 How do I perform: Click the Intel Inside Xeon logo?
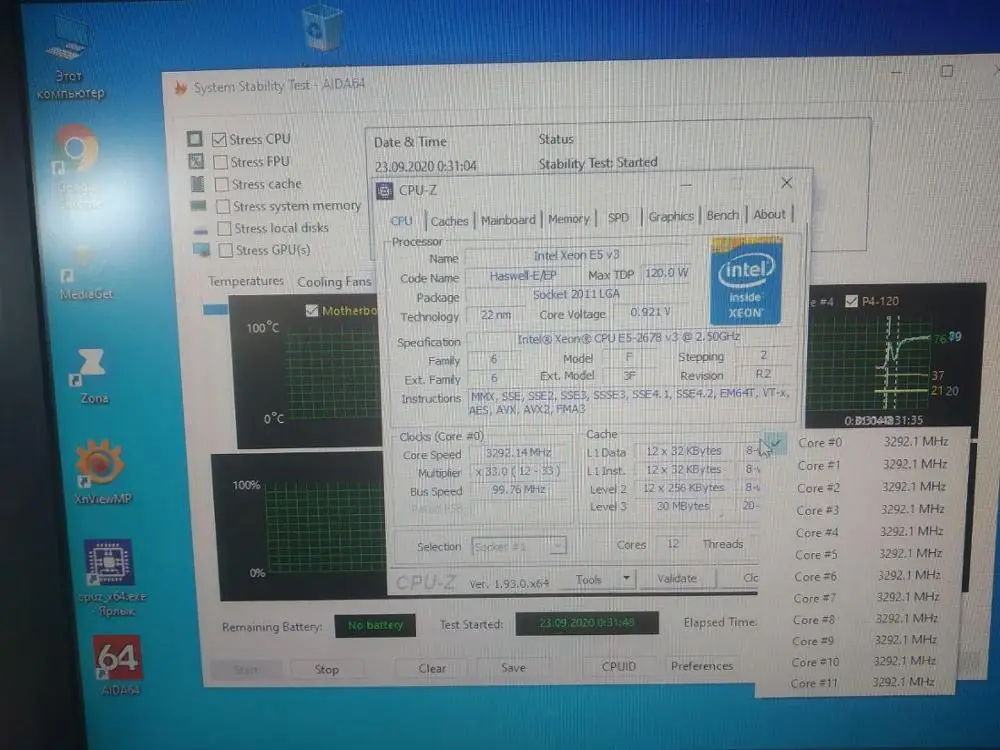[746, 281]
